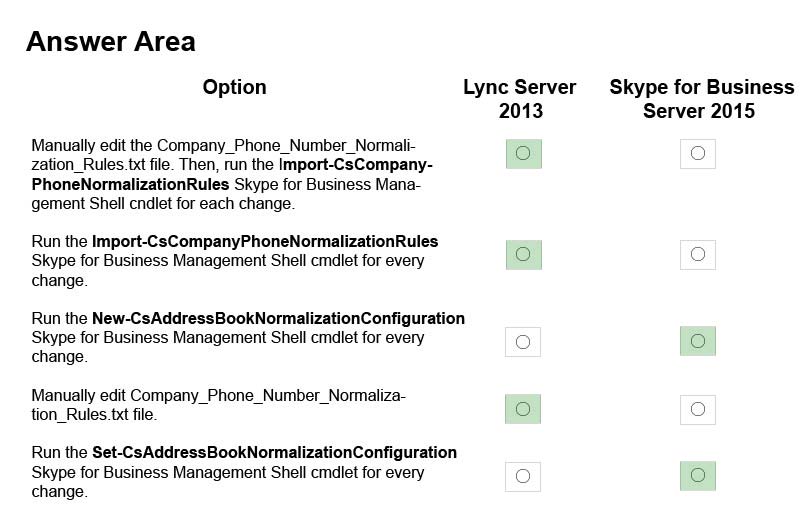
Task: Click the Skype for Business Server 2015 header
Action: click(702, 99)
